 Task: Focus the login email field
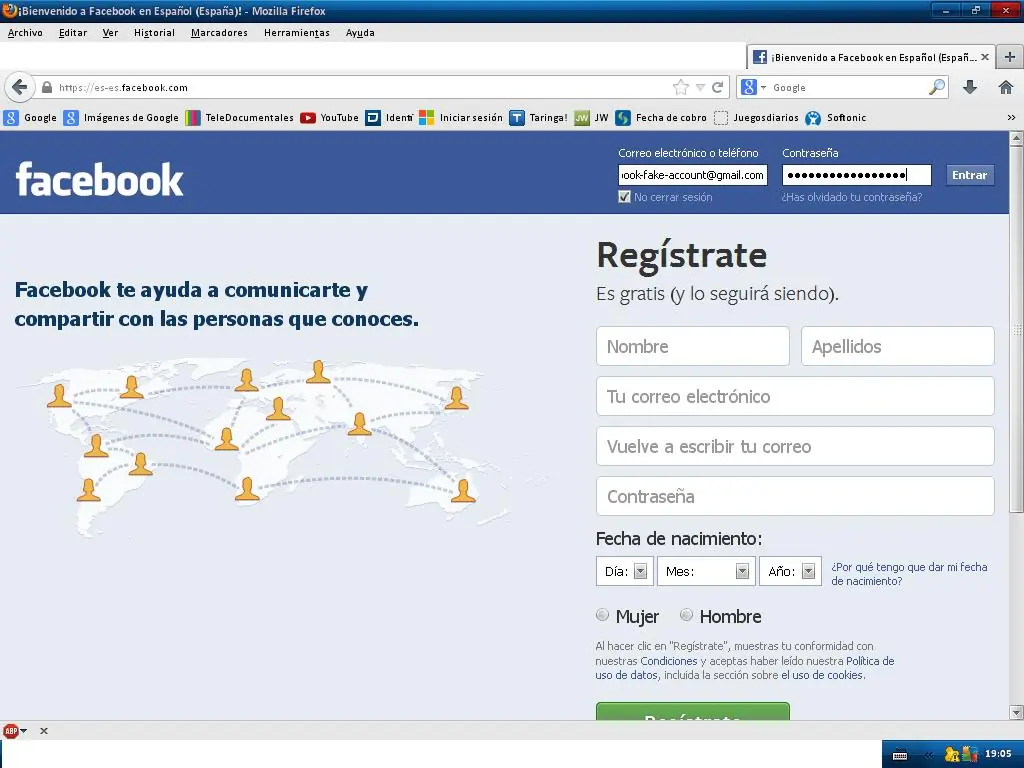pyautogui.click(x=692, y=175)
